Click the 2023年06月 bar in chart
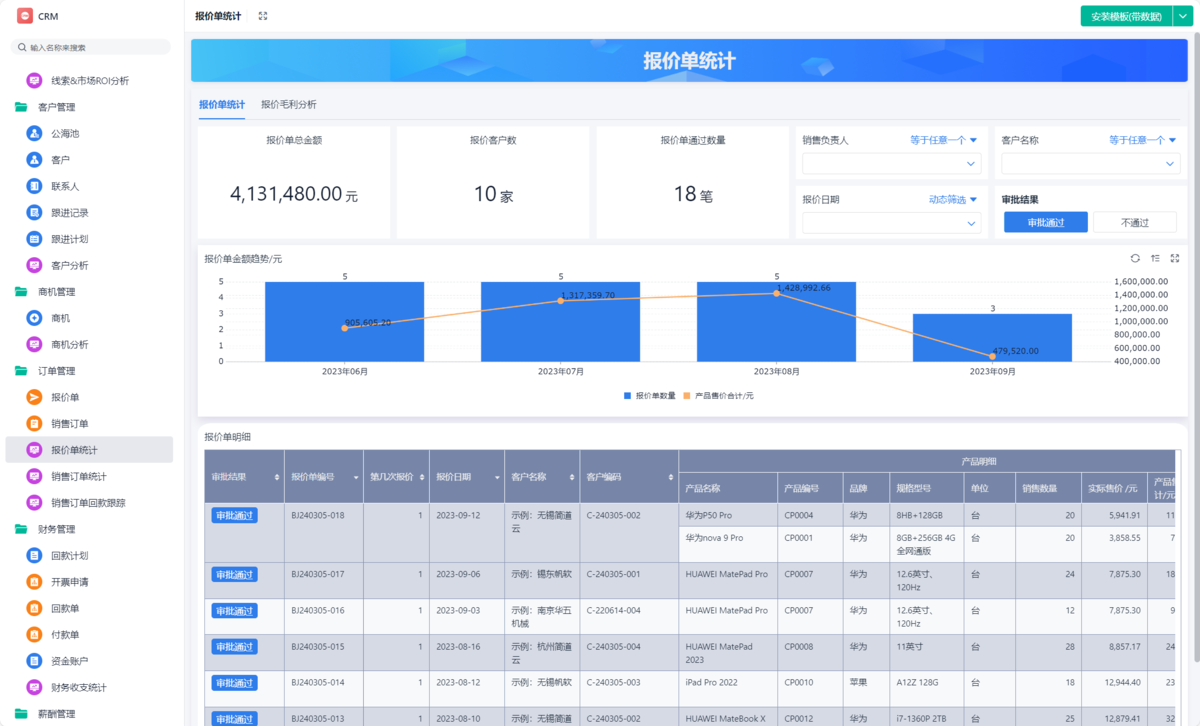The height and width of the screenshot is (726, 1200). (x=344, y=321)
